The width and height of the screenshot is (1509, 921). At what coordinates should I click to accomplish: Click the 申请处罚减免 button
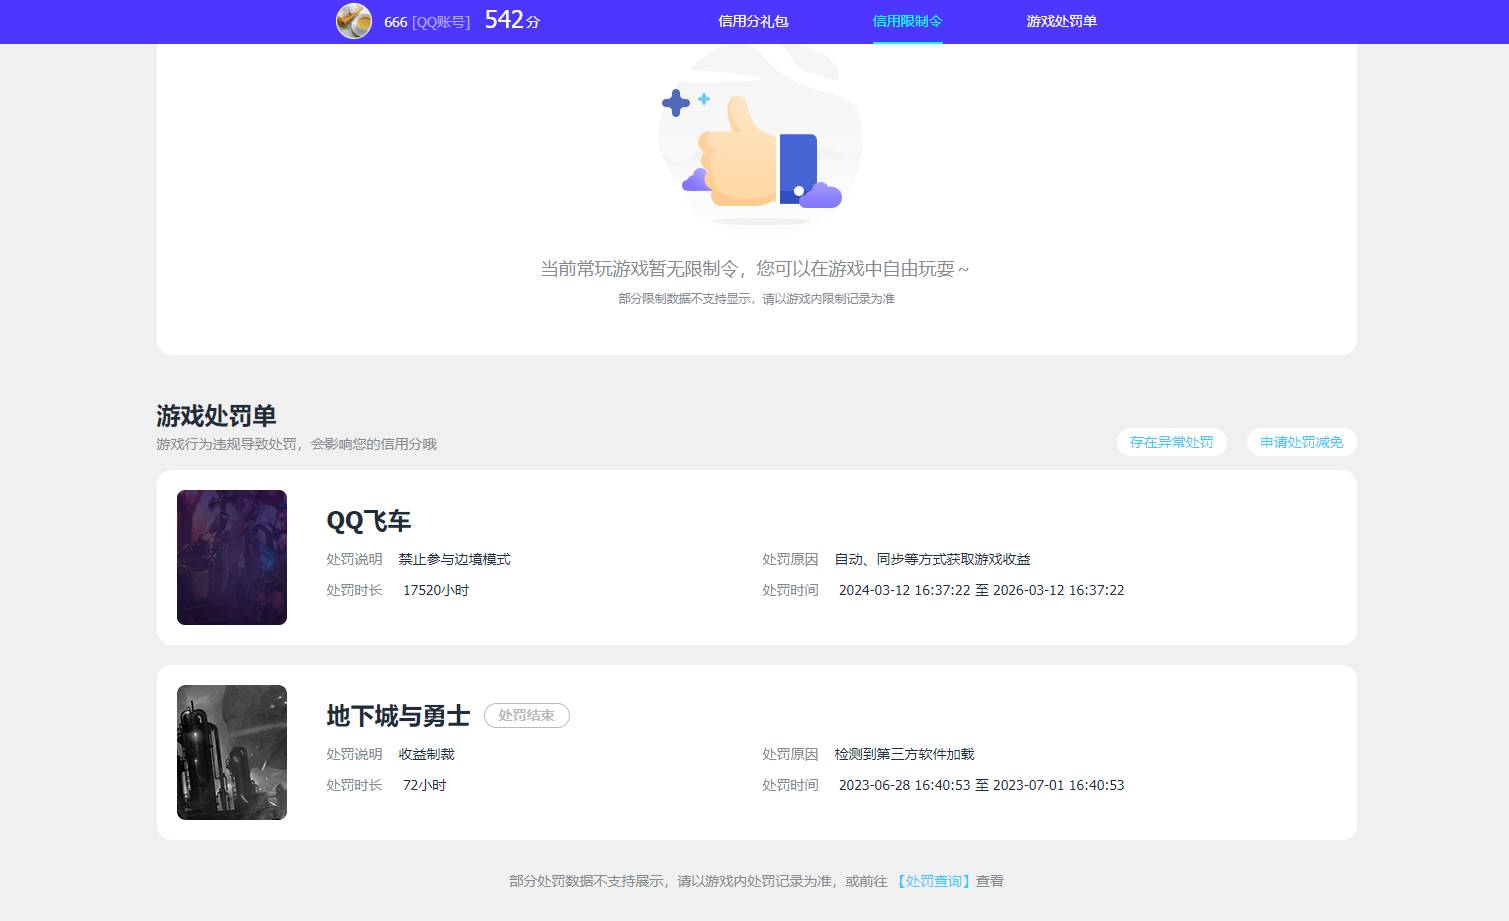(1301, 441)
